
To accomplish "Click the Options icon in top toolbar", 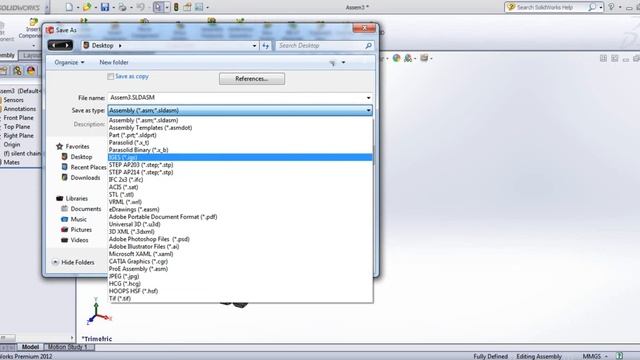I will (x=199, y=7).
